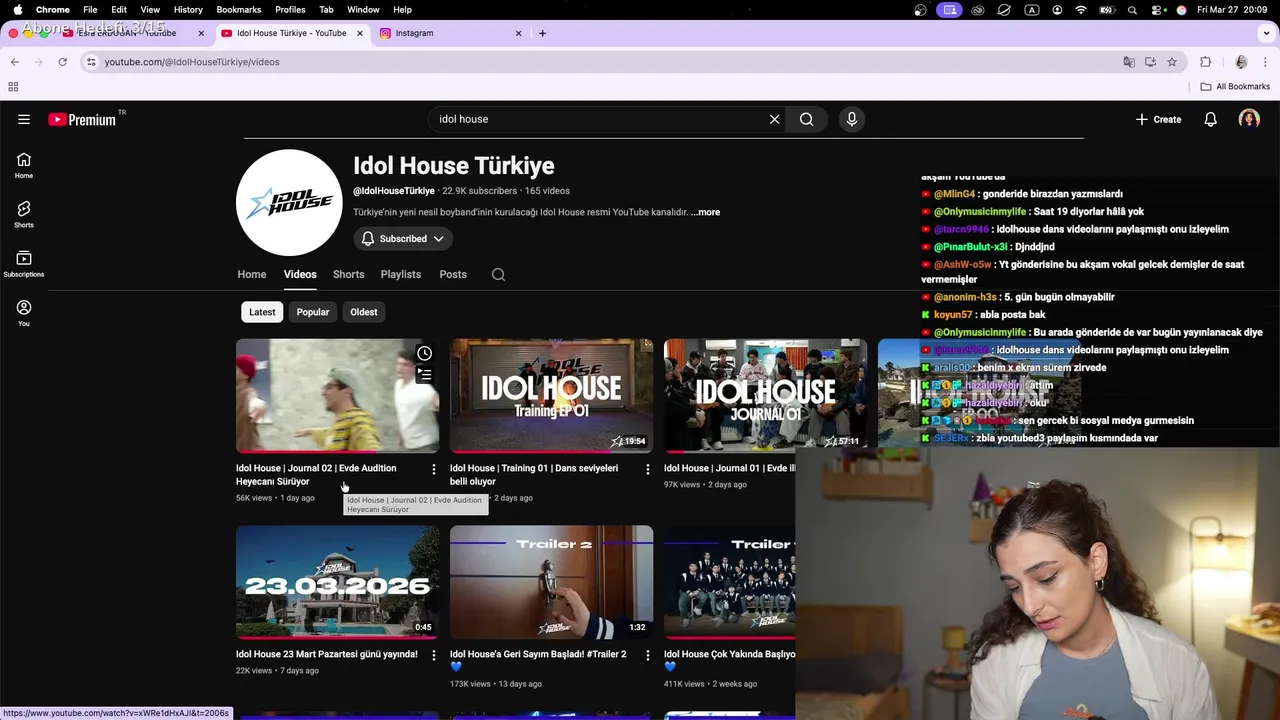Open Subscriptions in the sidebar
The width and height of the screenshot is (1280, 720).
(x=24, y=264)
